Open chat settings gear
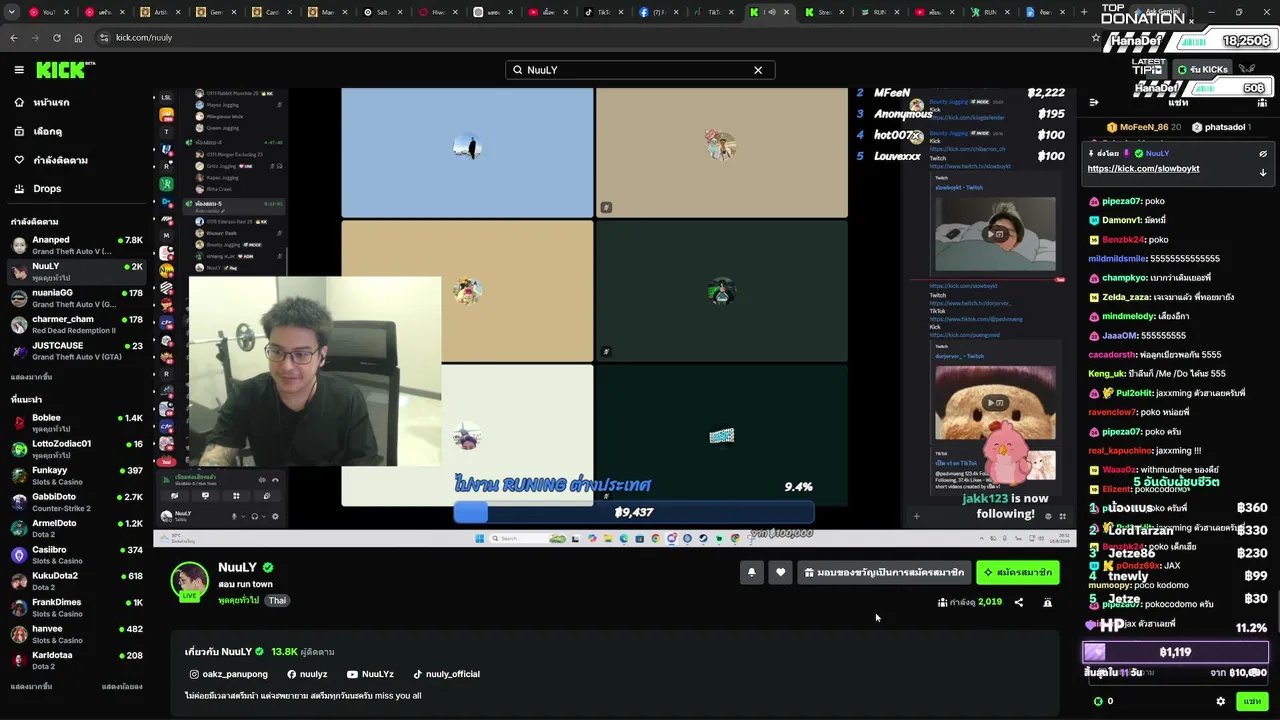Screen dimensions: 1280x720 1220,701
